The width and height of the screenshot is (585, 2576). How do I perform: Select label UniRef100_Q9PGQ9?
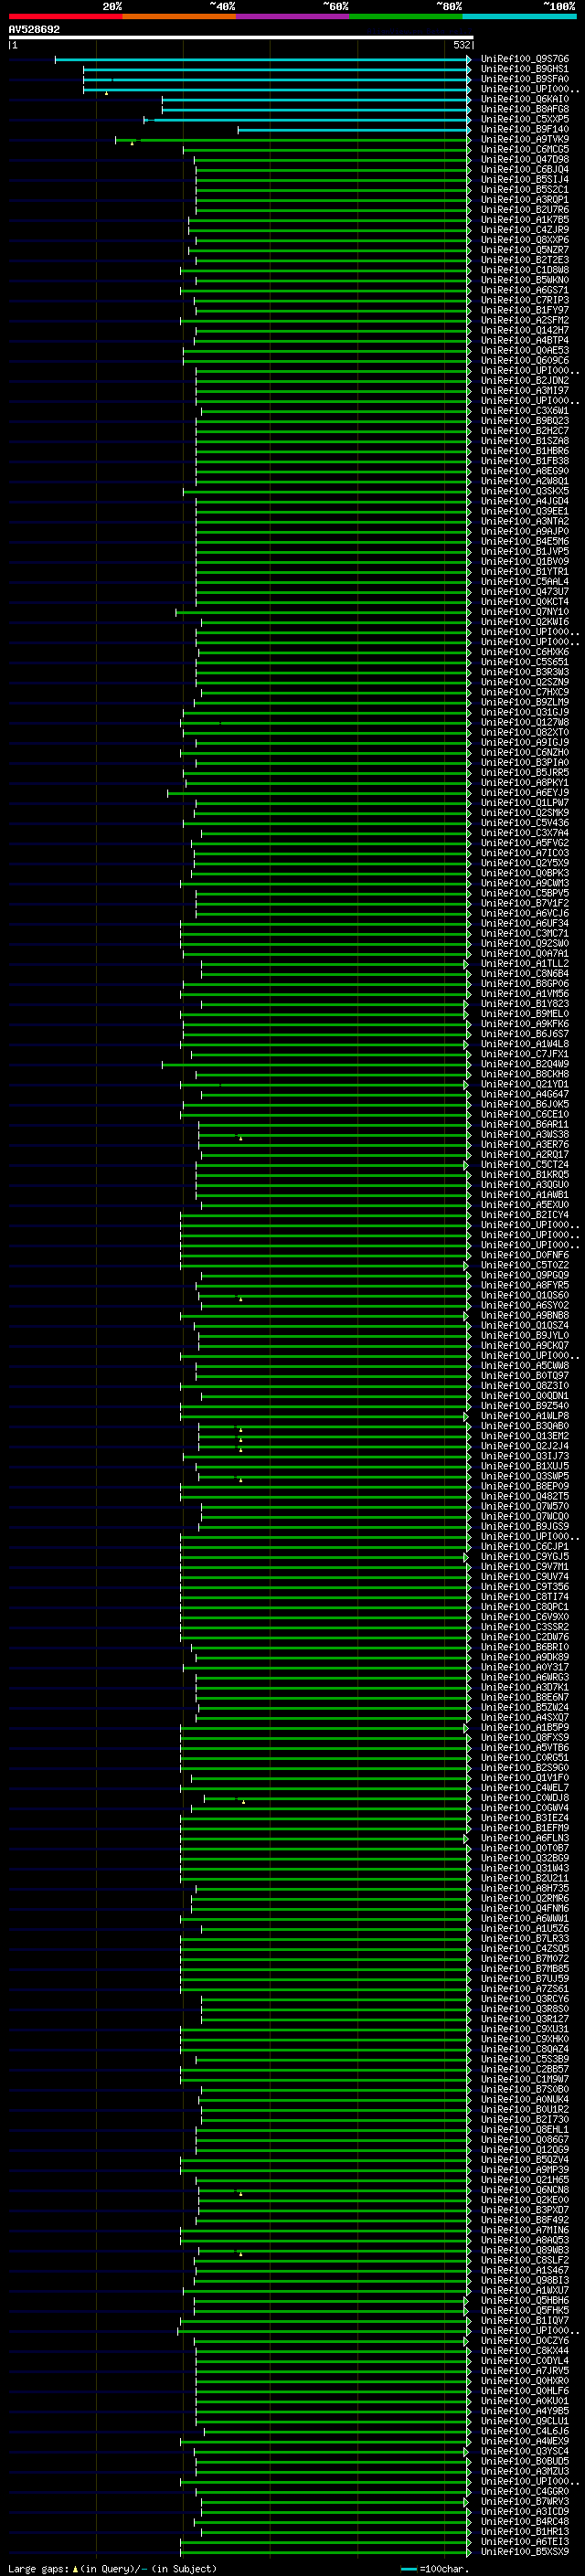click(525, 1275)
